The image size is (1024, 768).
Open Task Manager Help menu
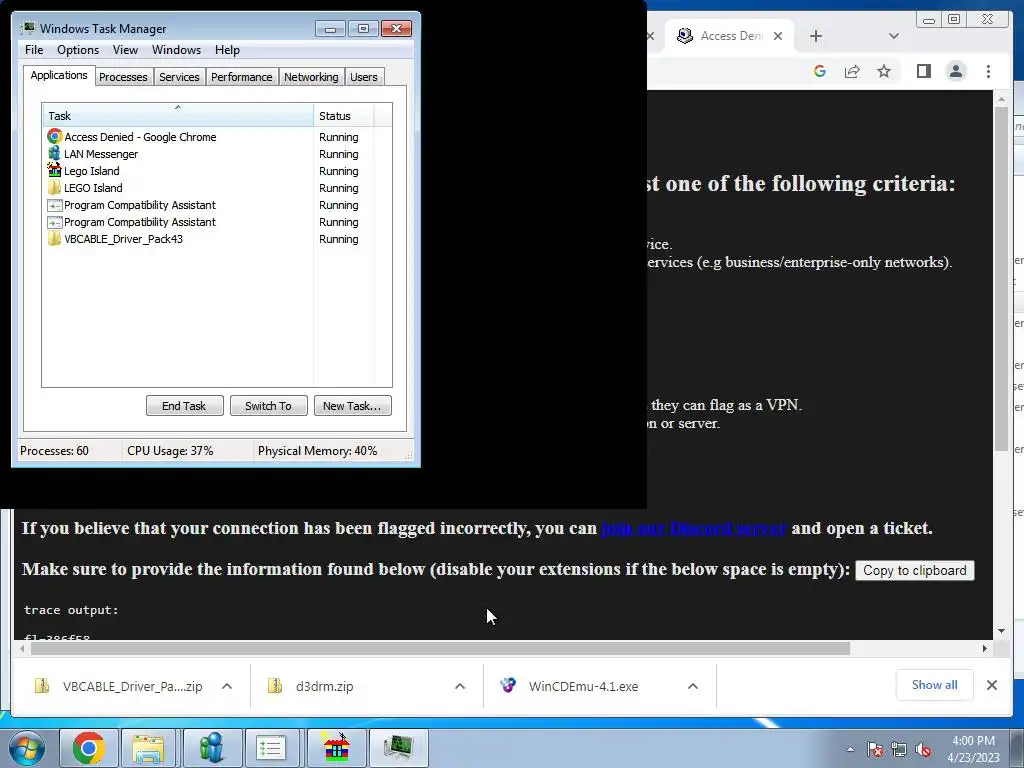click(227, 50)
